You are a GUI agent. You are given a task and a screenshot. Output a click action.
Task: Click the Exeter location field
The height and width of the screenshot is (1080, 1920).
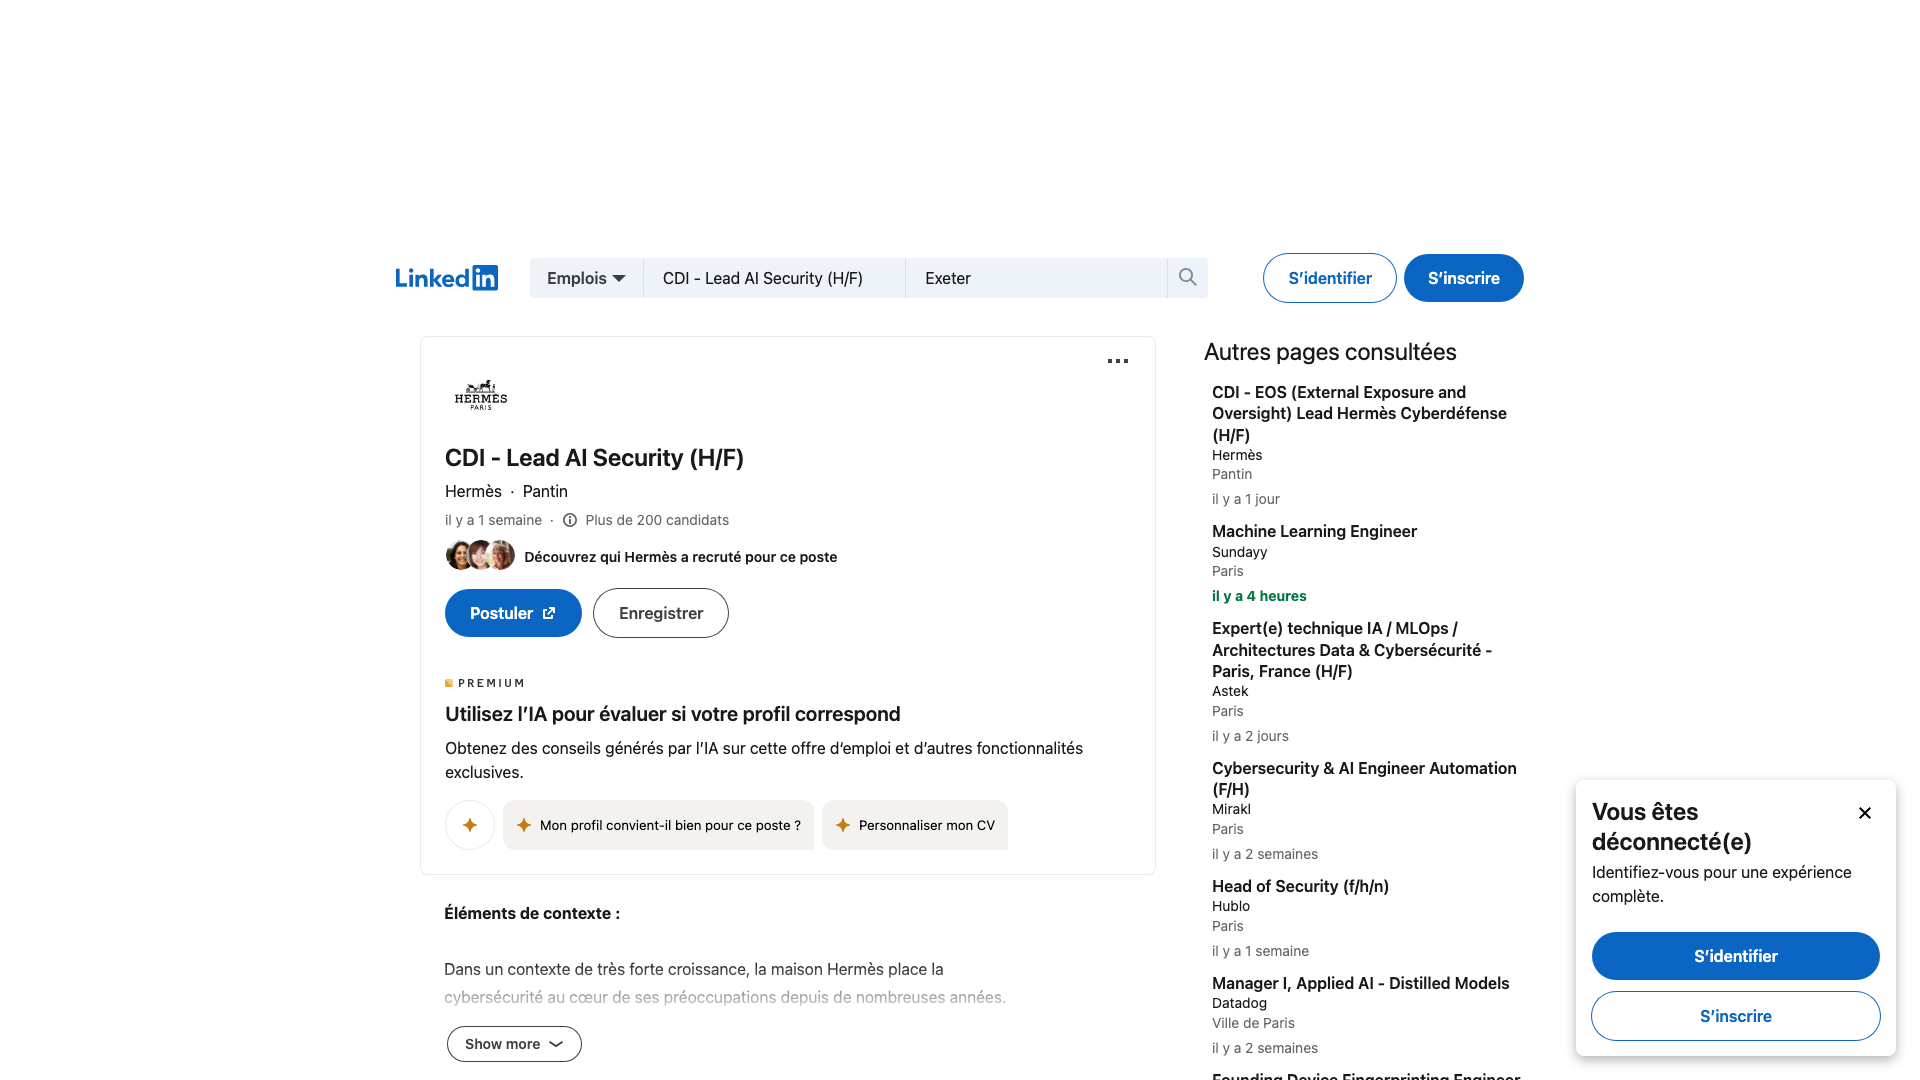click(x=1036, y=278)
